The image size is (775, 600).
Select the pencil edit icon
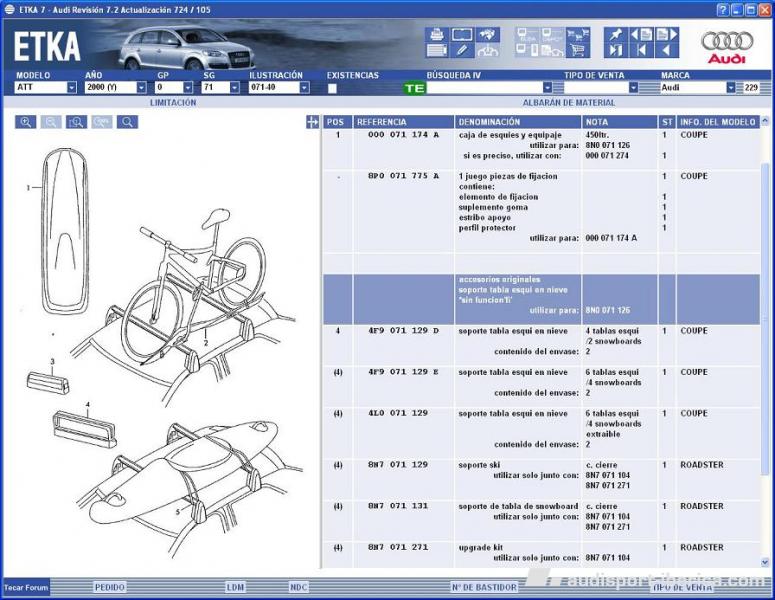coord(462,50)
